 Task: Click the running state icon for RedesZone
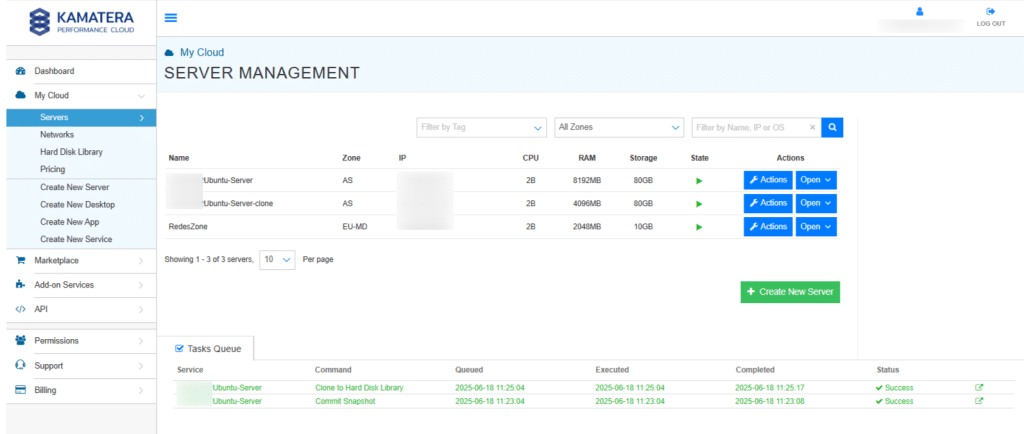coord(699,227)
